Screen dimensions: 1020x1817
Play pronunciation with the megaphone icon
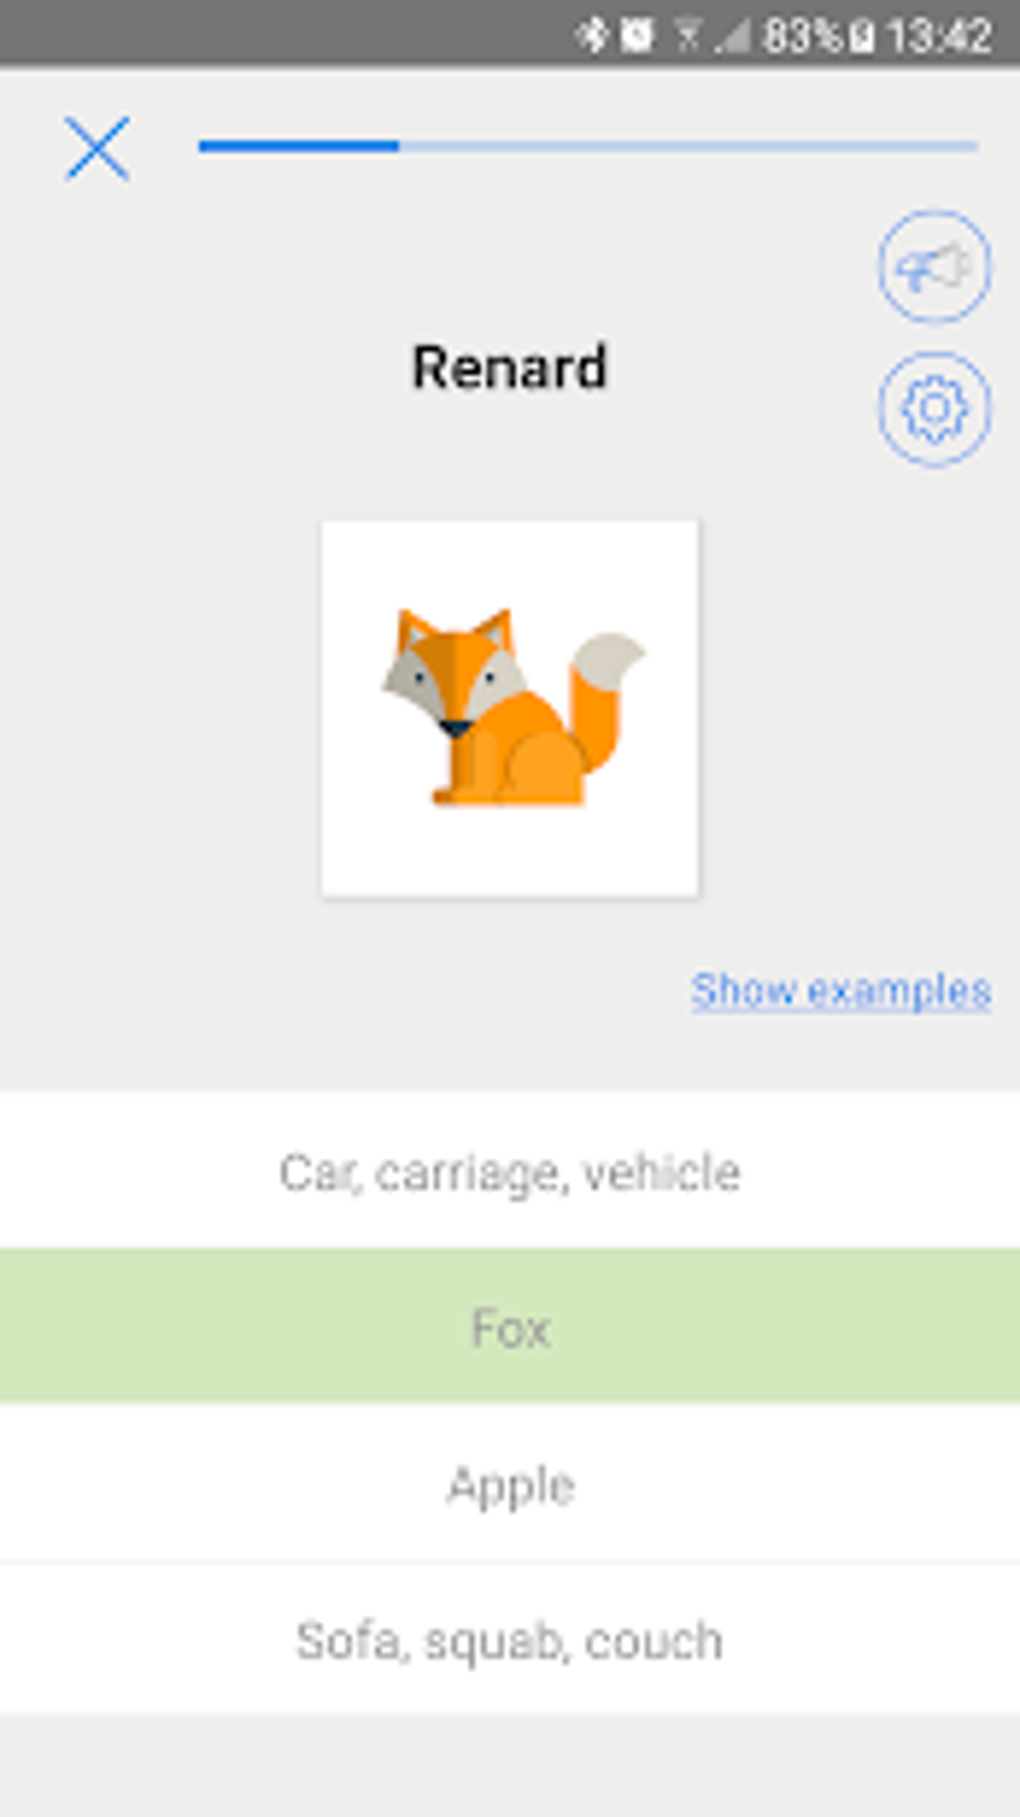point(934,267)
